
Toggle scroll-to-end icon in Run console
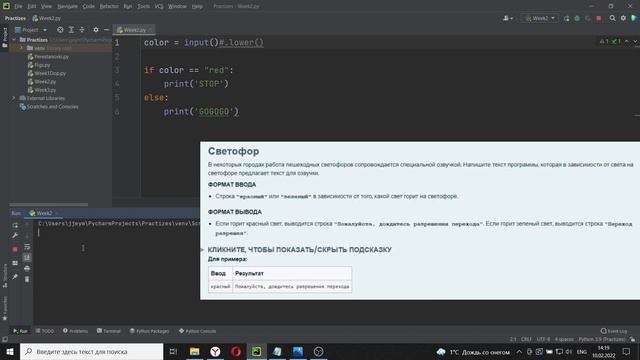click(27, 257)
